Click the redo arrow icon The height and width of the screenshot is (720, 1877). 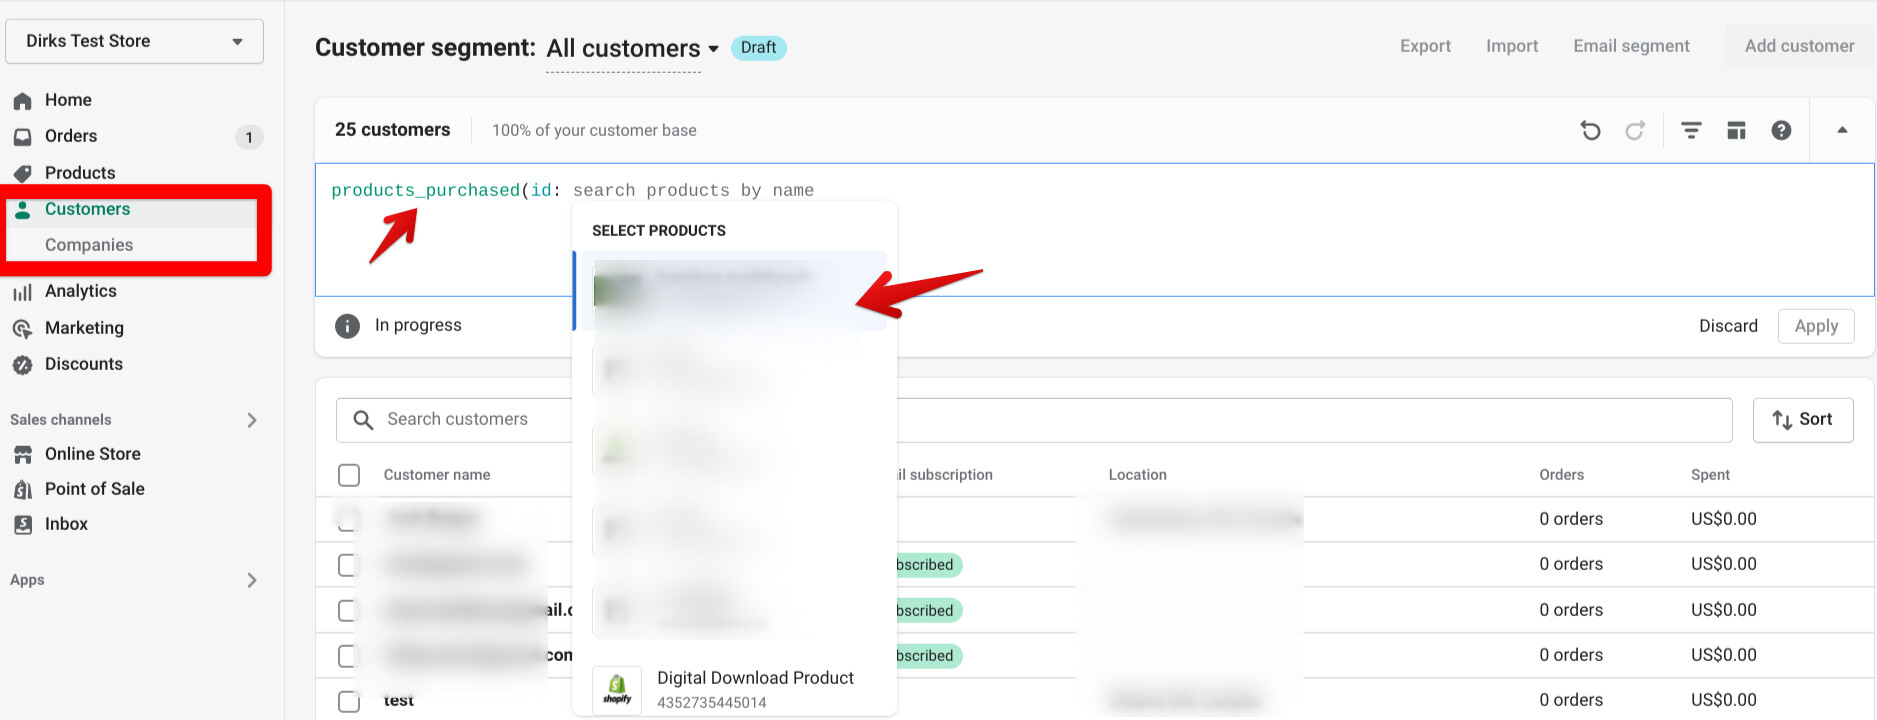[1635, 131]
